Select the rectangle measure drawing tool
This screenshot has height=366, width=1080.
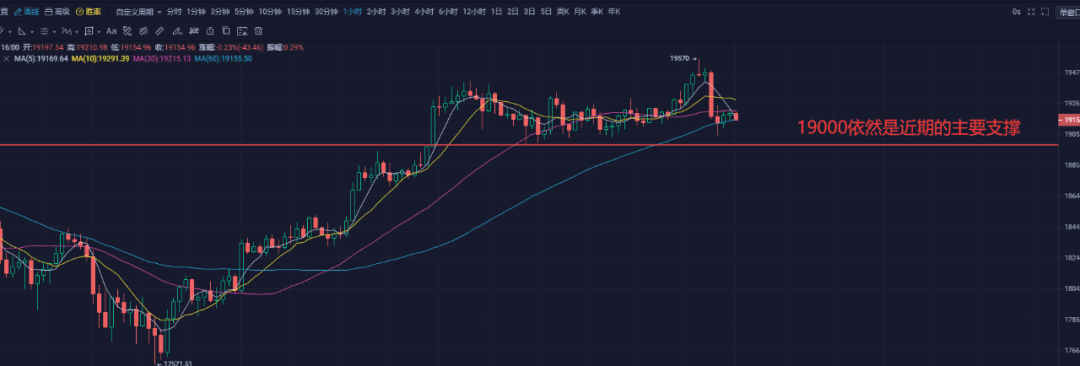[x=89, y=31]
